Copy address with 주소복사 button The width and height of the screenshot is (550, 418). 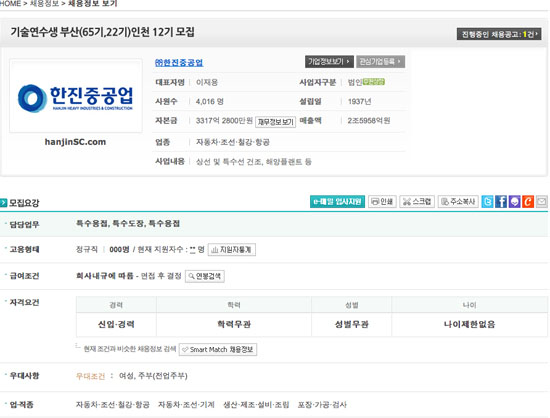click(458, 202)
